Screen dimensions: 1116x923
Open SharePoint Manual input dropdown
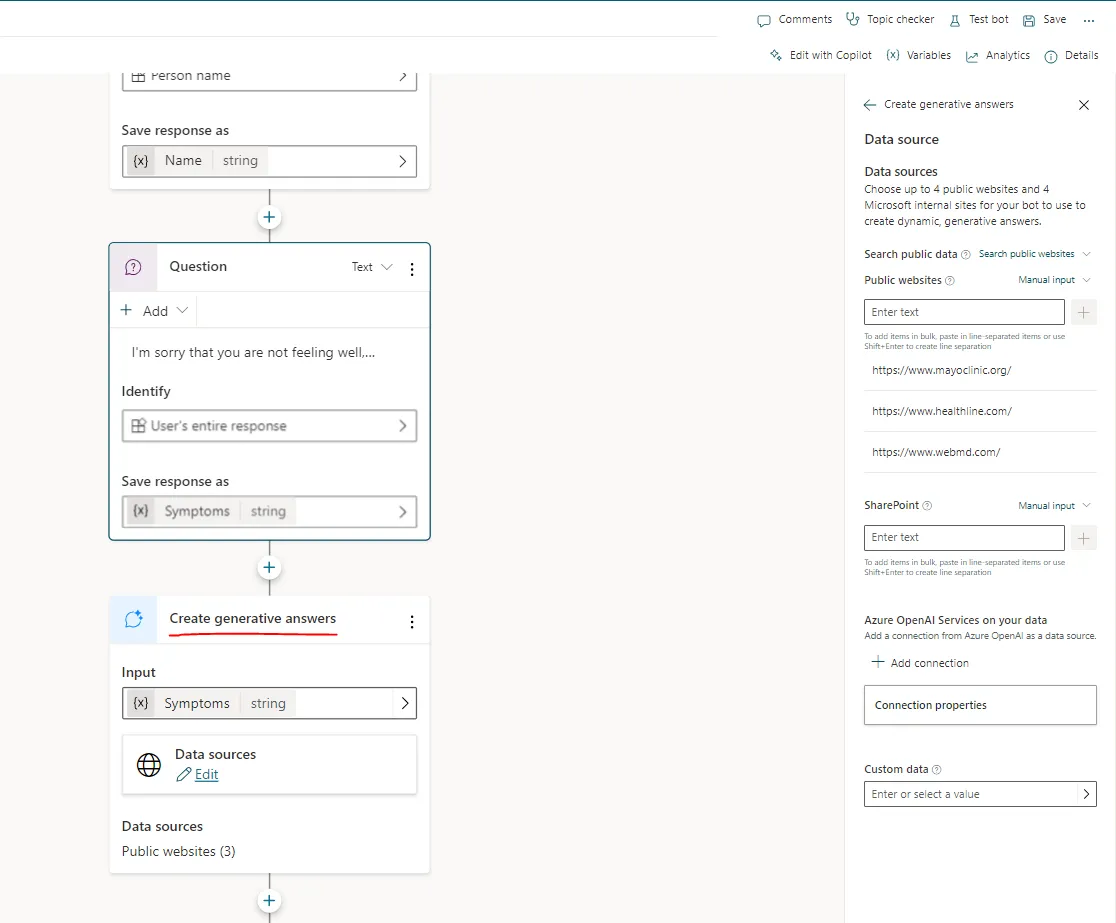click(x=1054, y=505)
